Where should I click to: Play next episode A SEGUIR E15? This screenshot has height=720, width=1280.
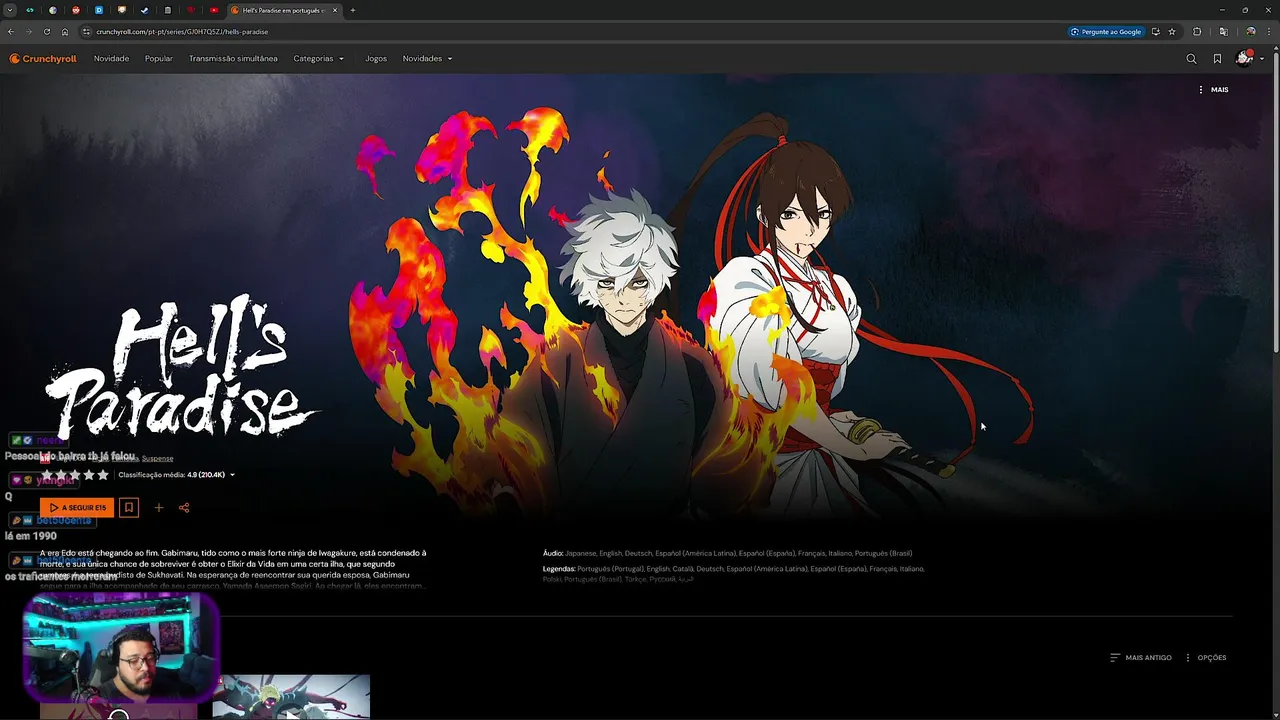click(x=77, y=507)
